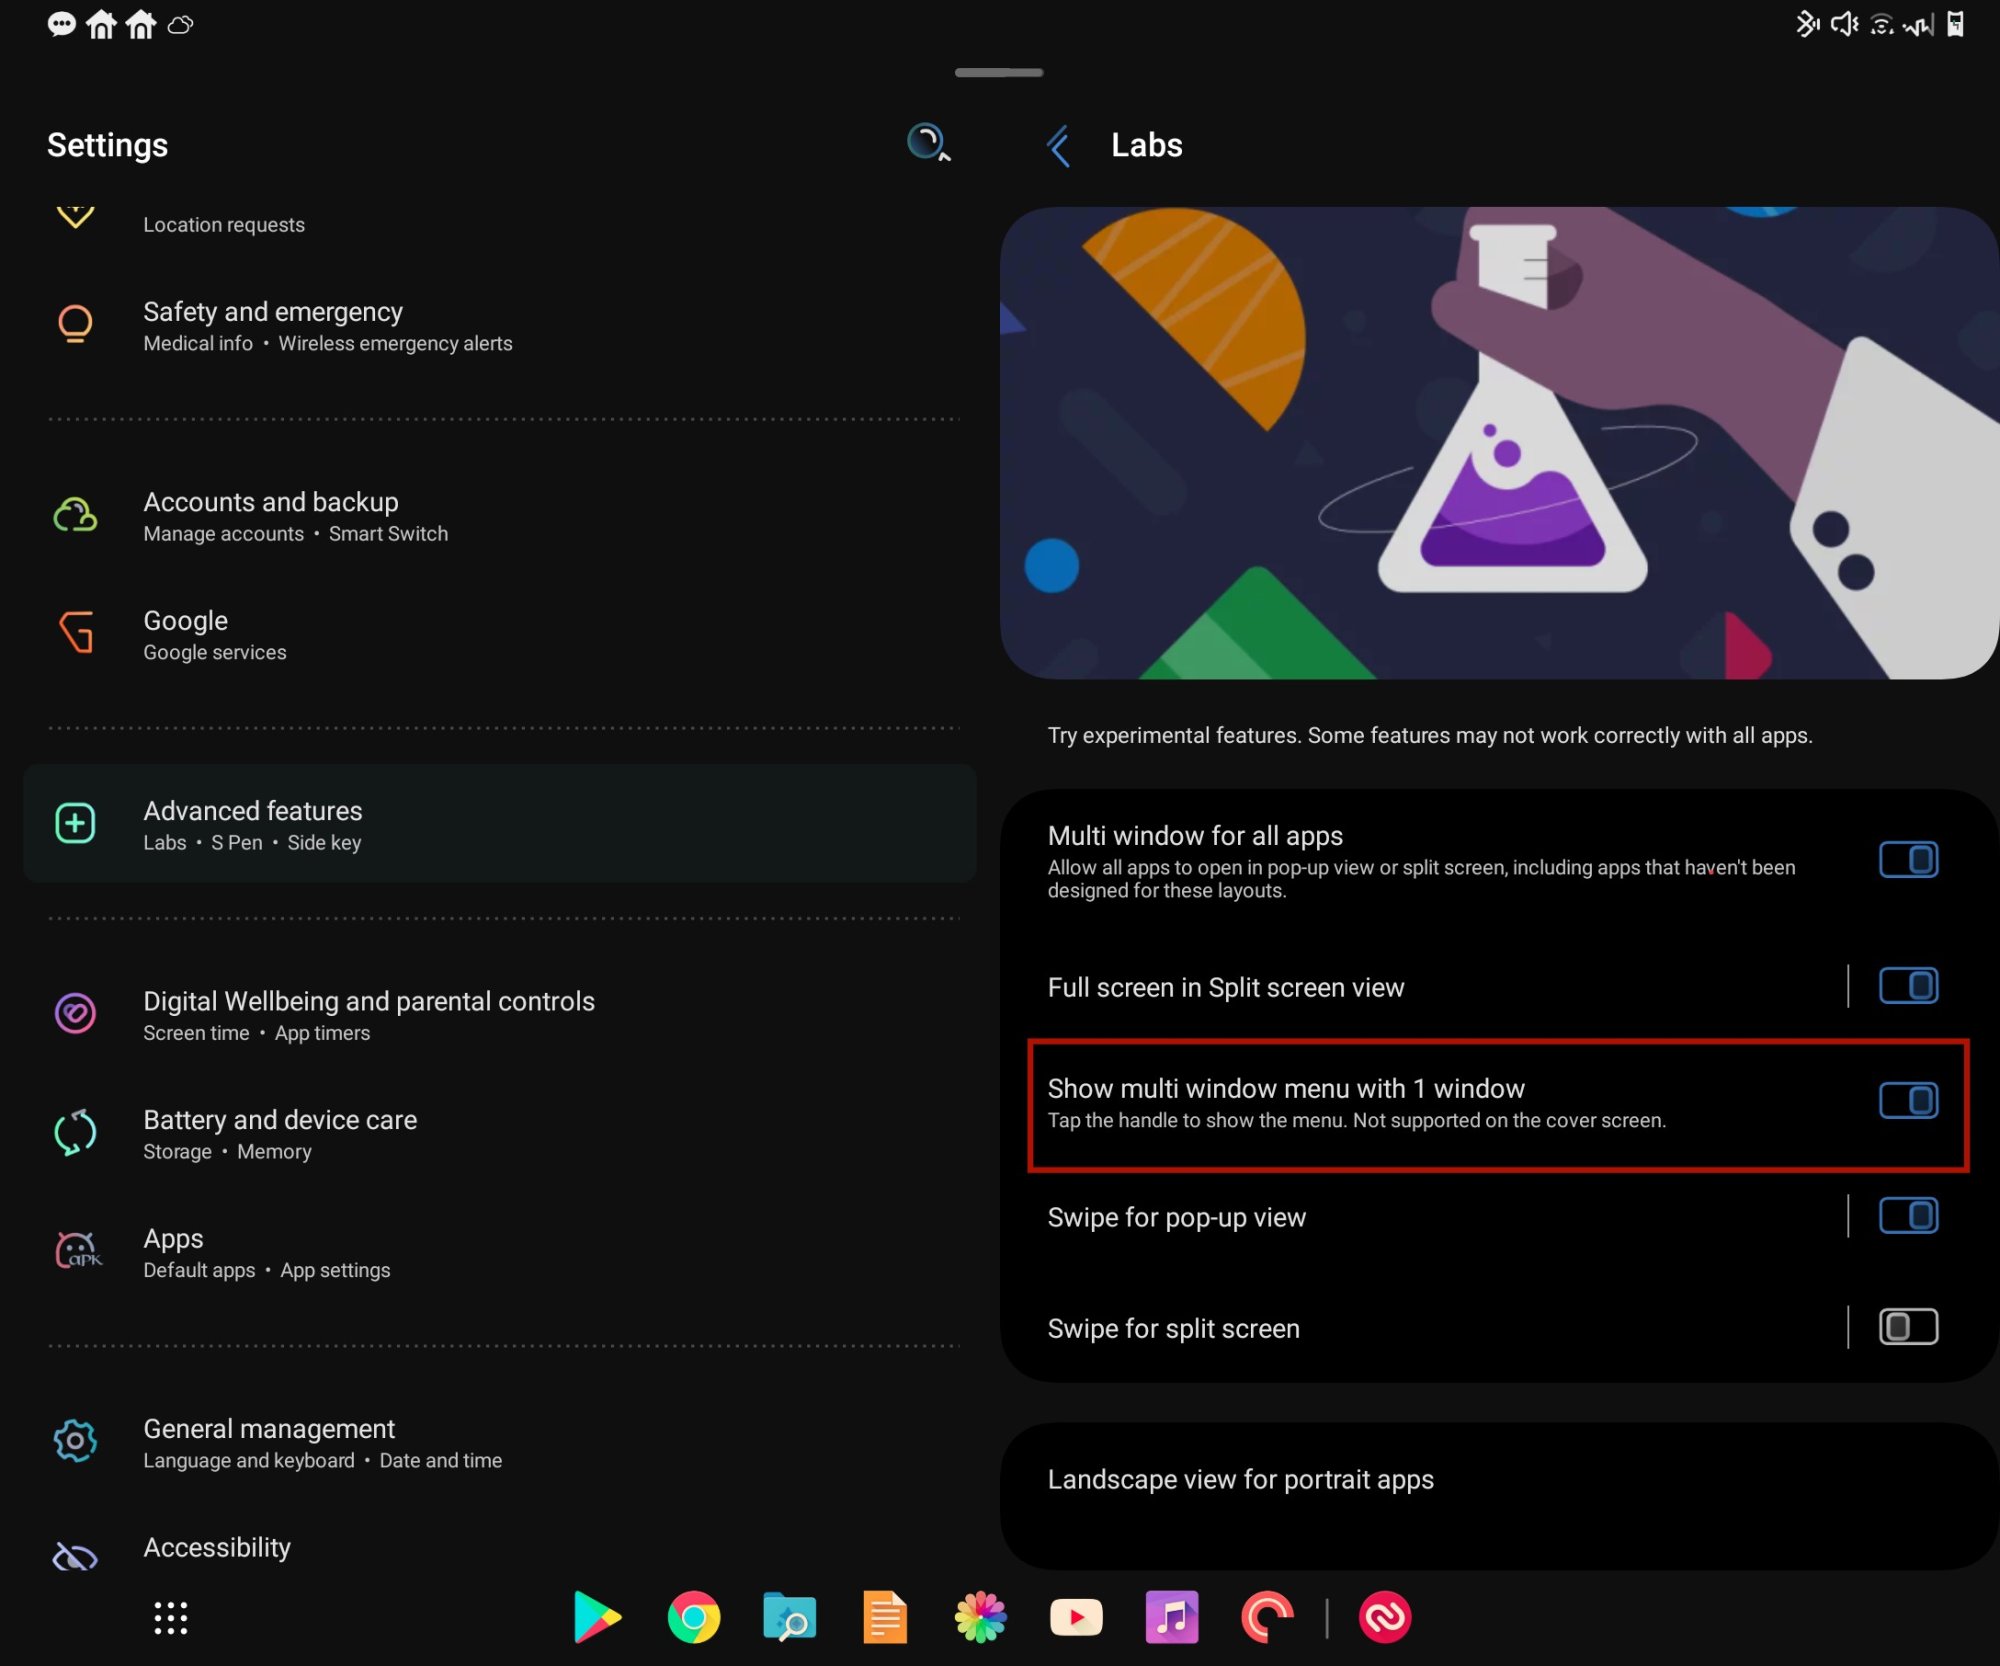The height and width of the screenshot is (1666, 2000).
Task: Turn off Swipe for pop-up view switch
Action: click(1908, 1216)
